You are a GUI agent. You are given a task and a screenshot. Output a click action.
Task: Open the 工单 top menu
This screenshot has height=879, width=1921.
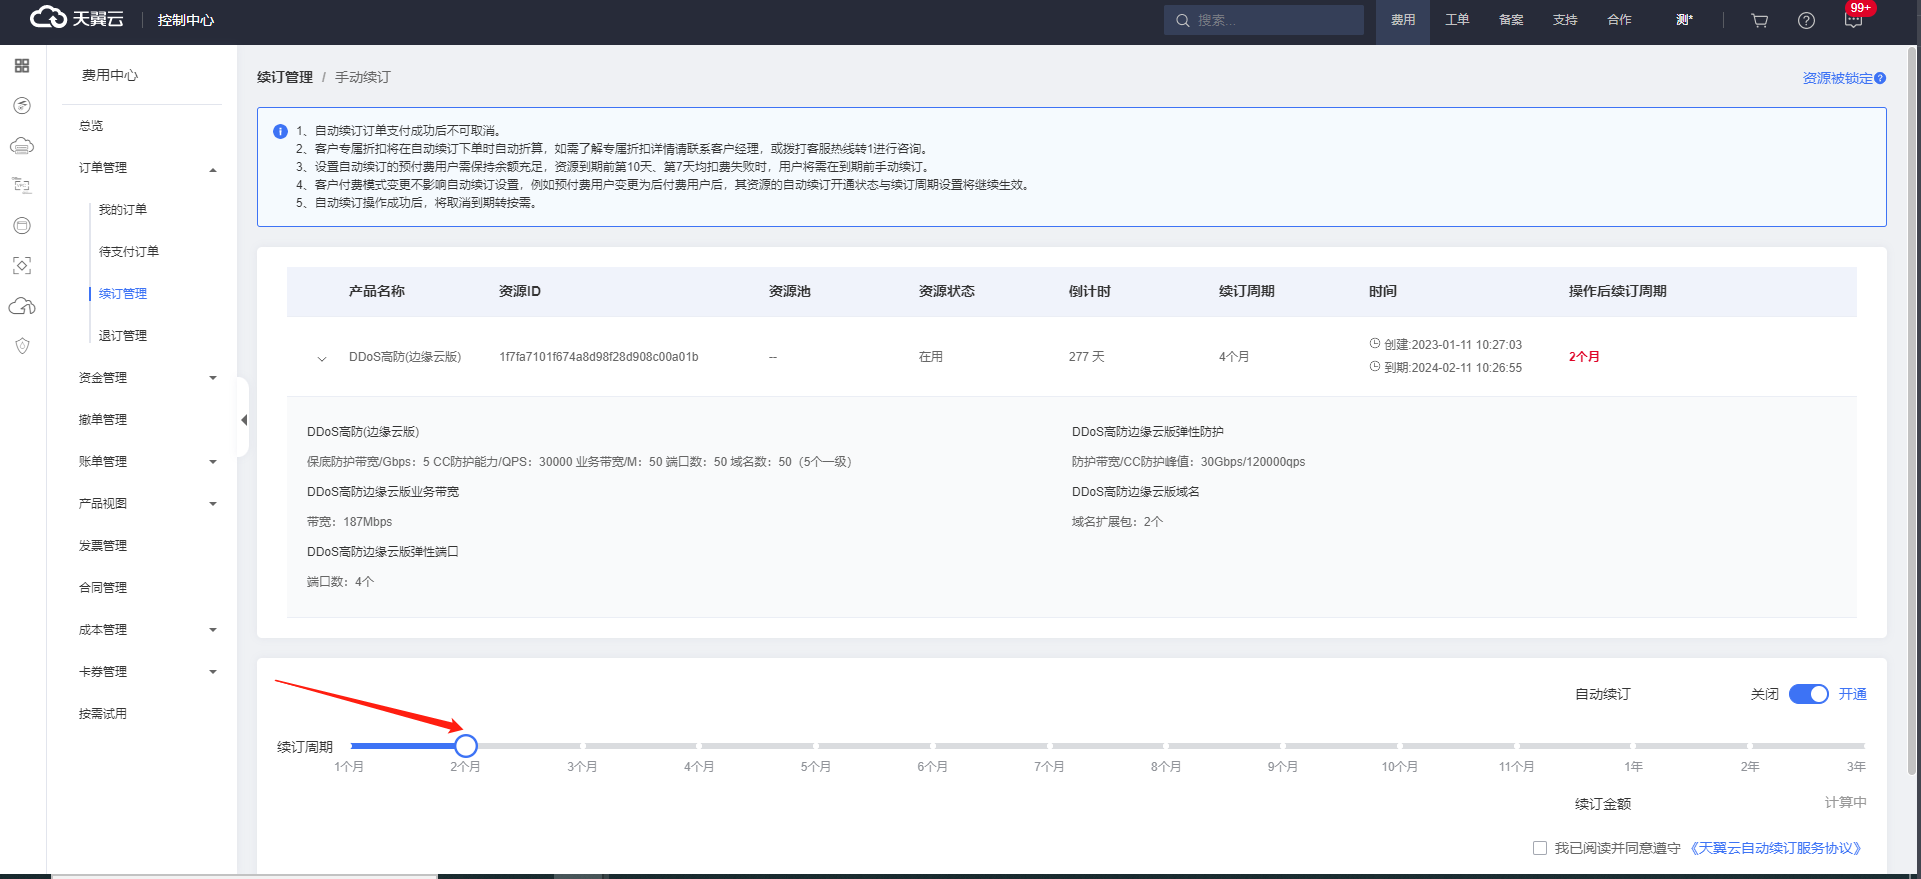click(x=1457, y=20)
